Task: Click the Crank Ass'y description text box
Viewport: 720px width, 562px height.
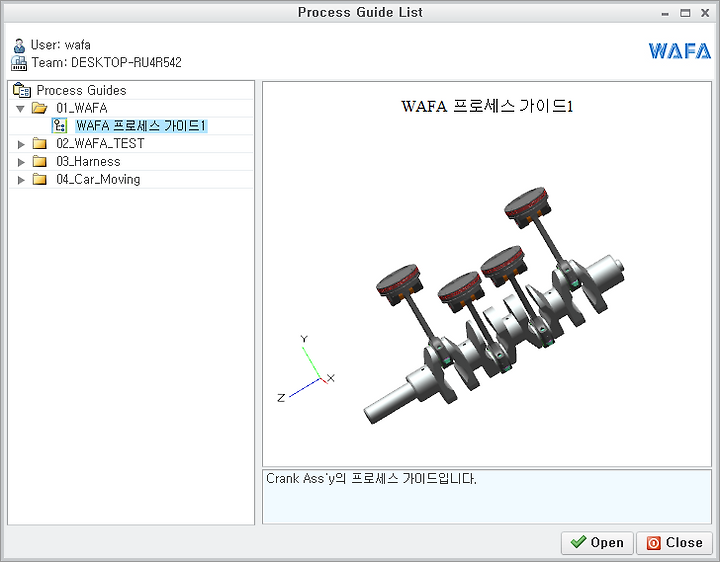Action: coord(487,497)
